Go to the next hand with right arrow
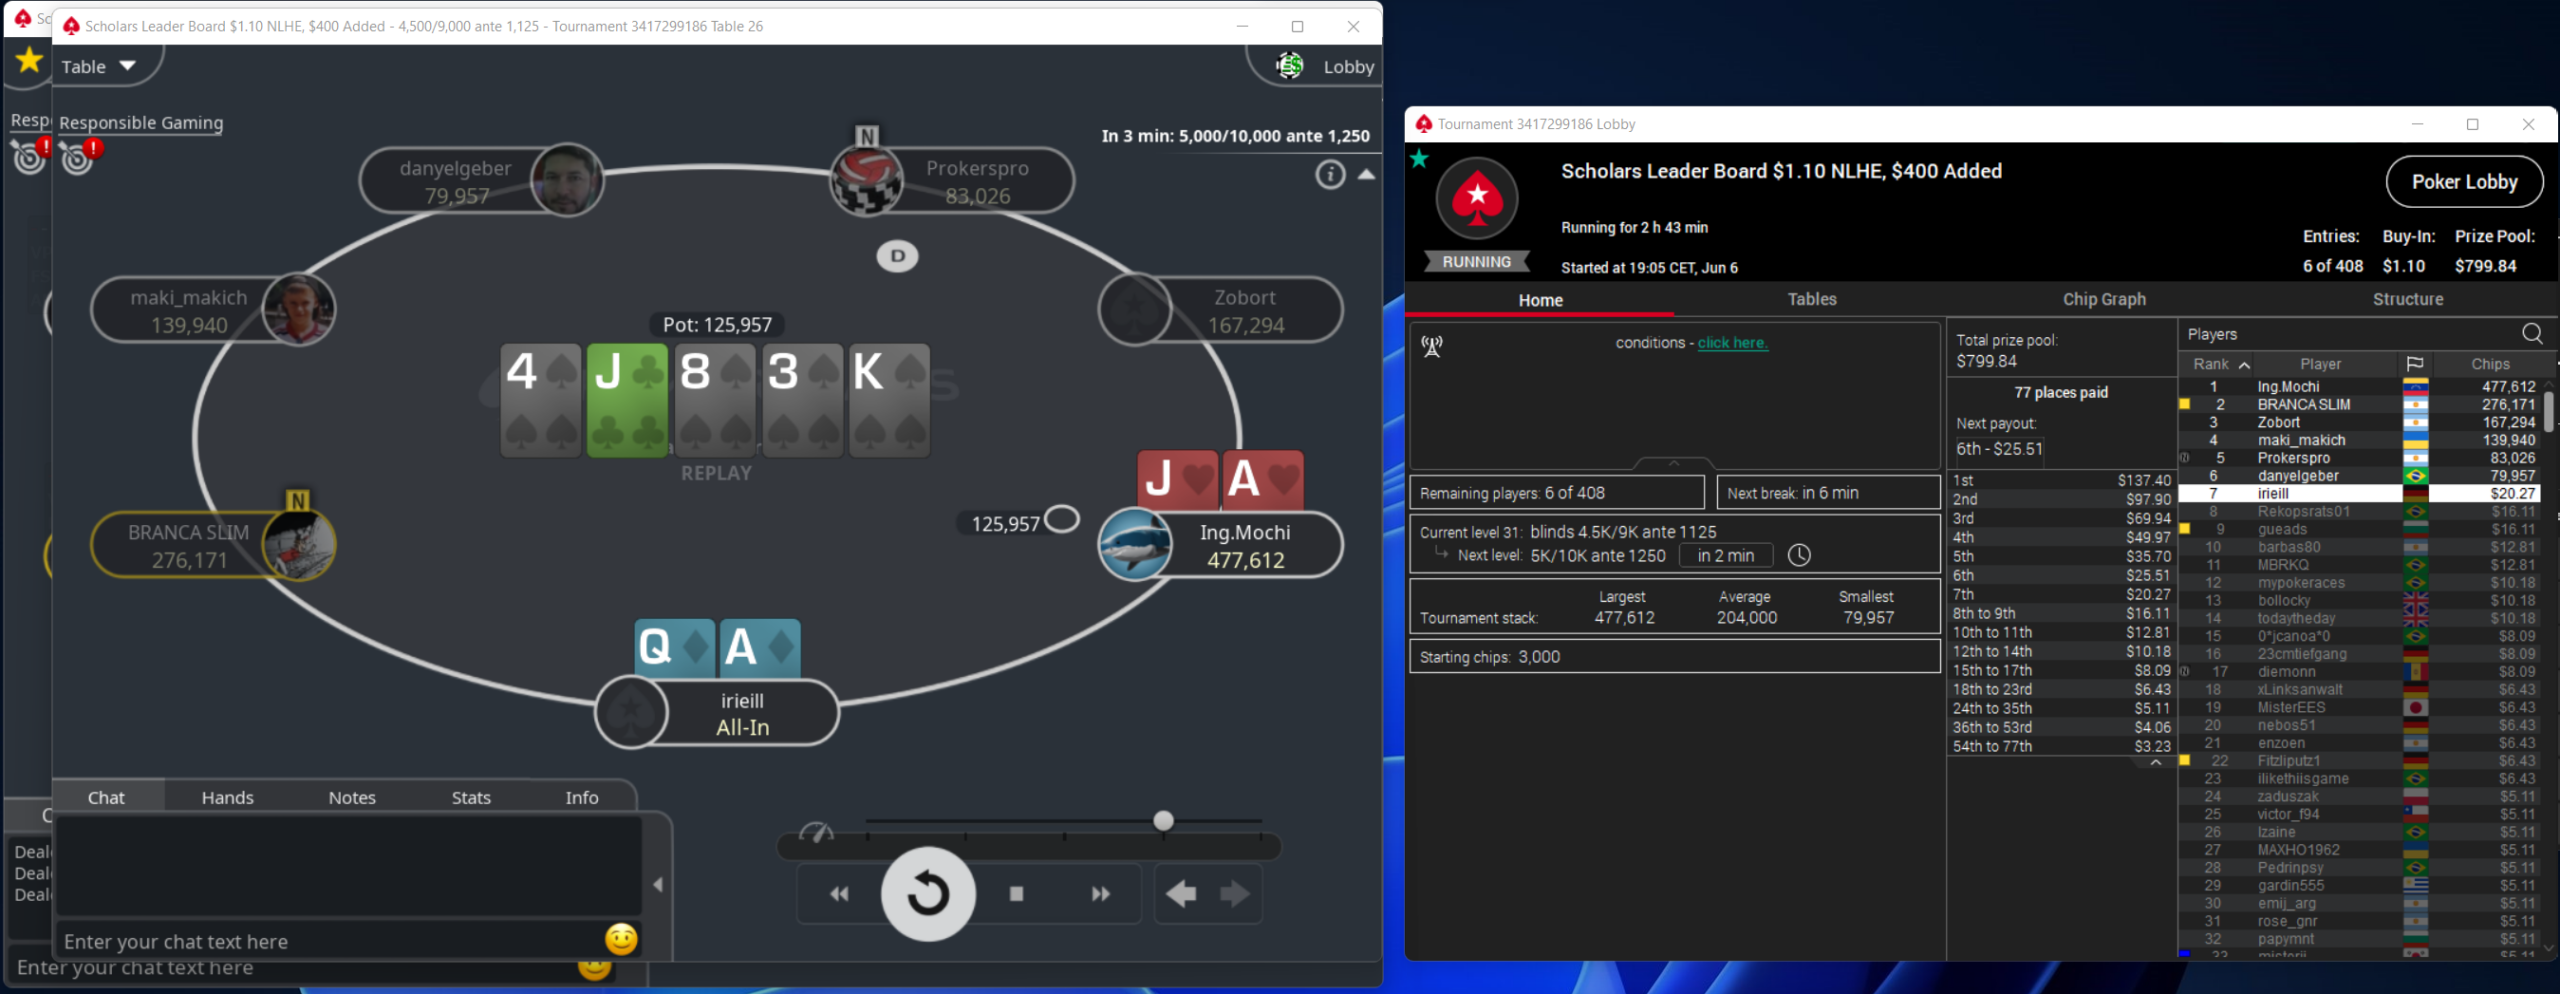The width and height of the screenshot is (2560, 994). pyautogui.click(x=1235, y=893)
